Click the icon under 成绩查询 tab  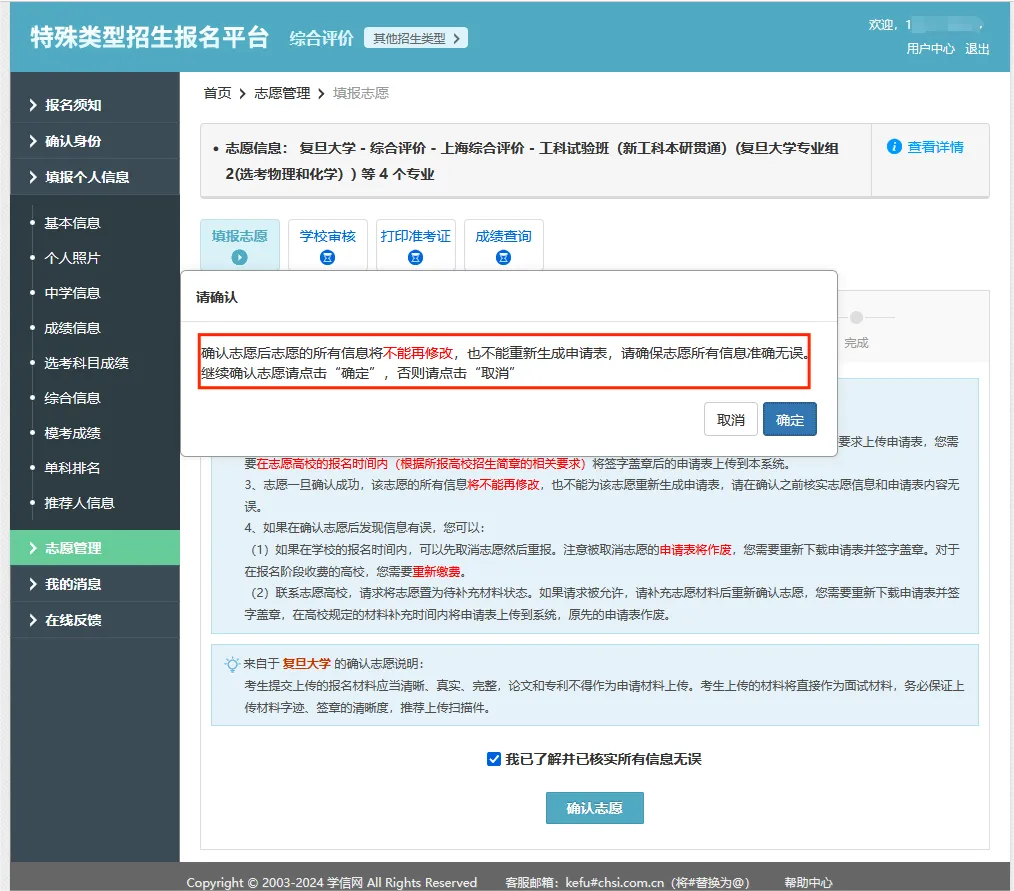coord(503,258)
